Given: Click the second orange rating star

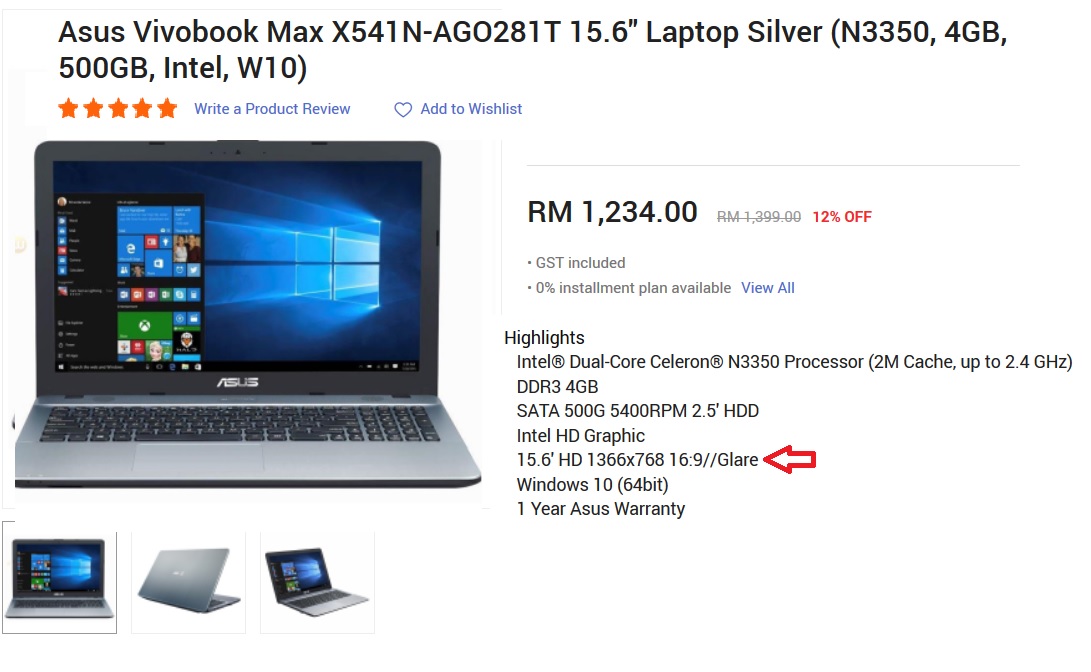Looking at the screenshot, I should point(93,109).
